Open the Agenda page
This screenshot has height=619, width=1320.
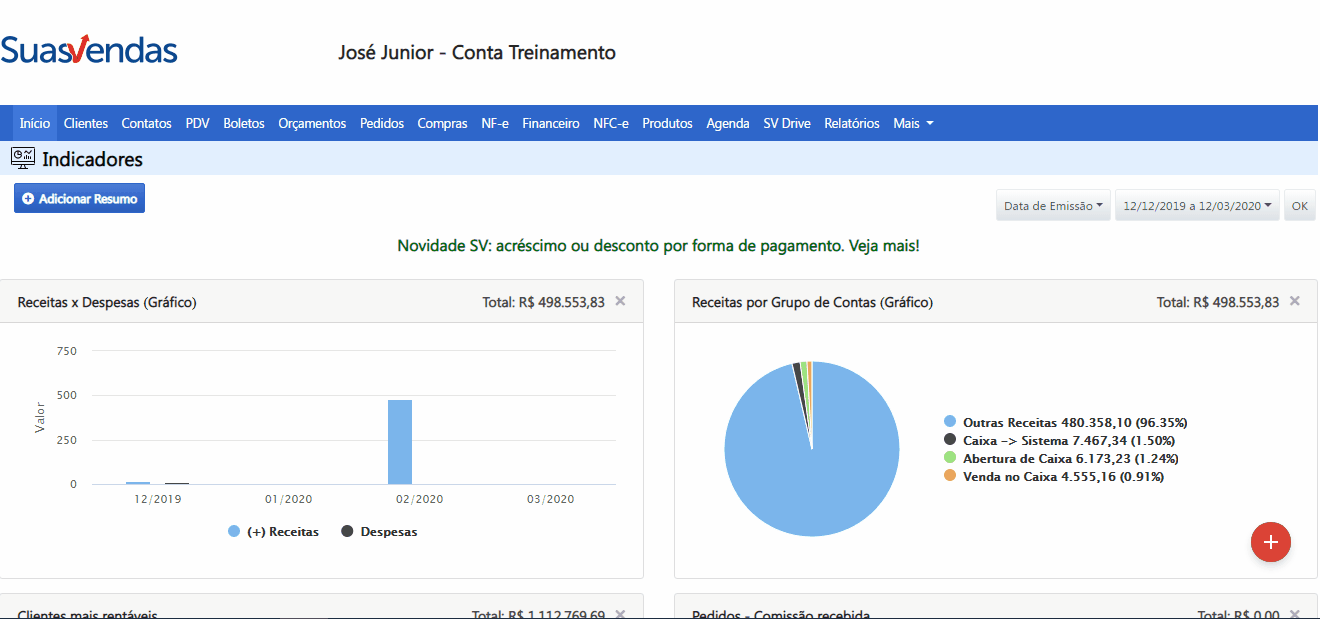click(x=728, y=123)
